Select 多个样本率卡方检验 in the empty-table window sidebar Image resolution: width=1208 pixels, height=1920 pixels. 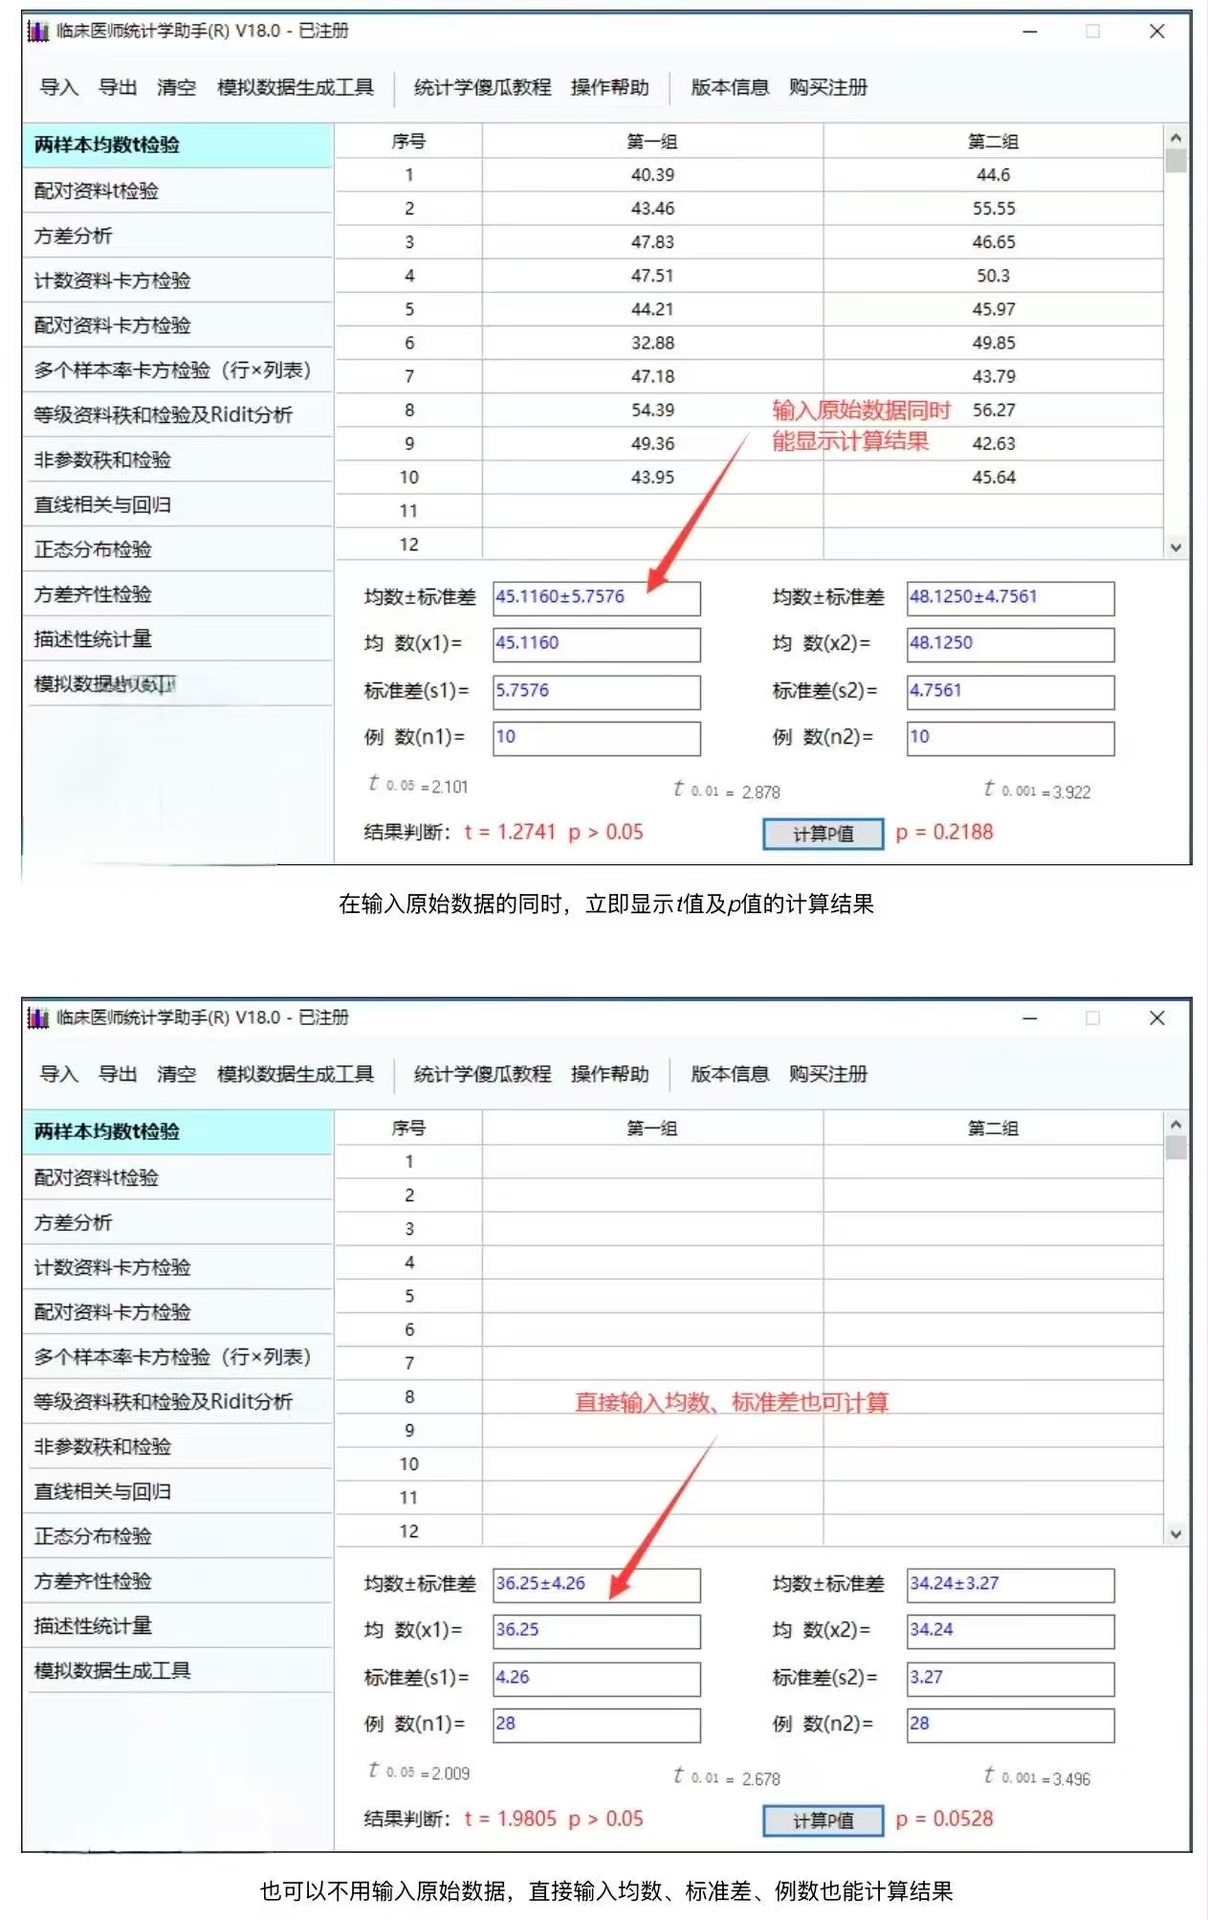click(178, 1356)
